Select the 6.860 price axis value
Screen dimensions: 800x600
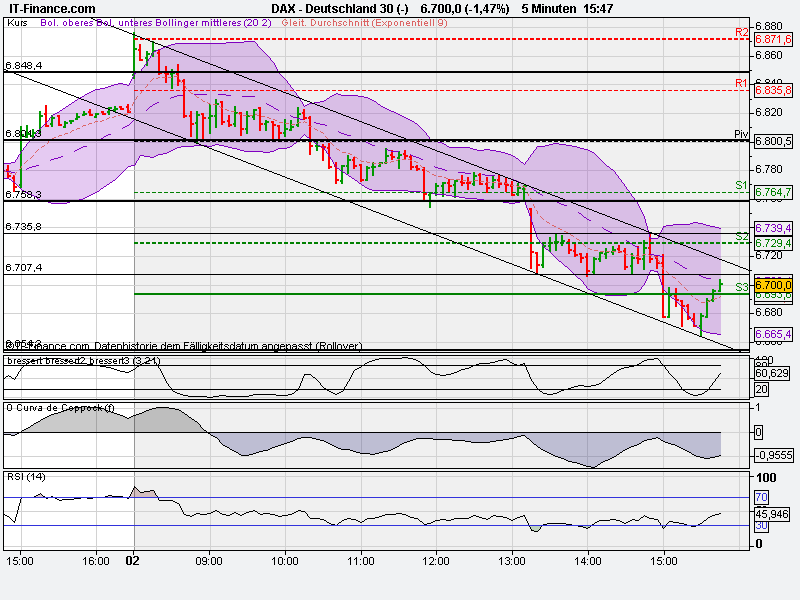click(768, 55)
